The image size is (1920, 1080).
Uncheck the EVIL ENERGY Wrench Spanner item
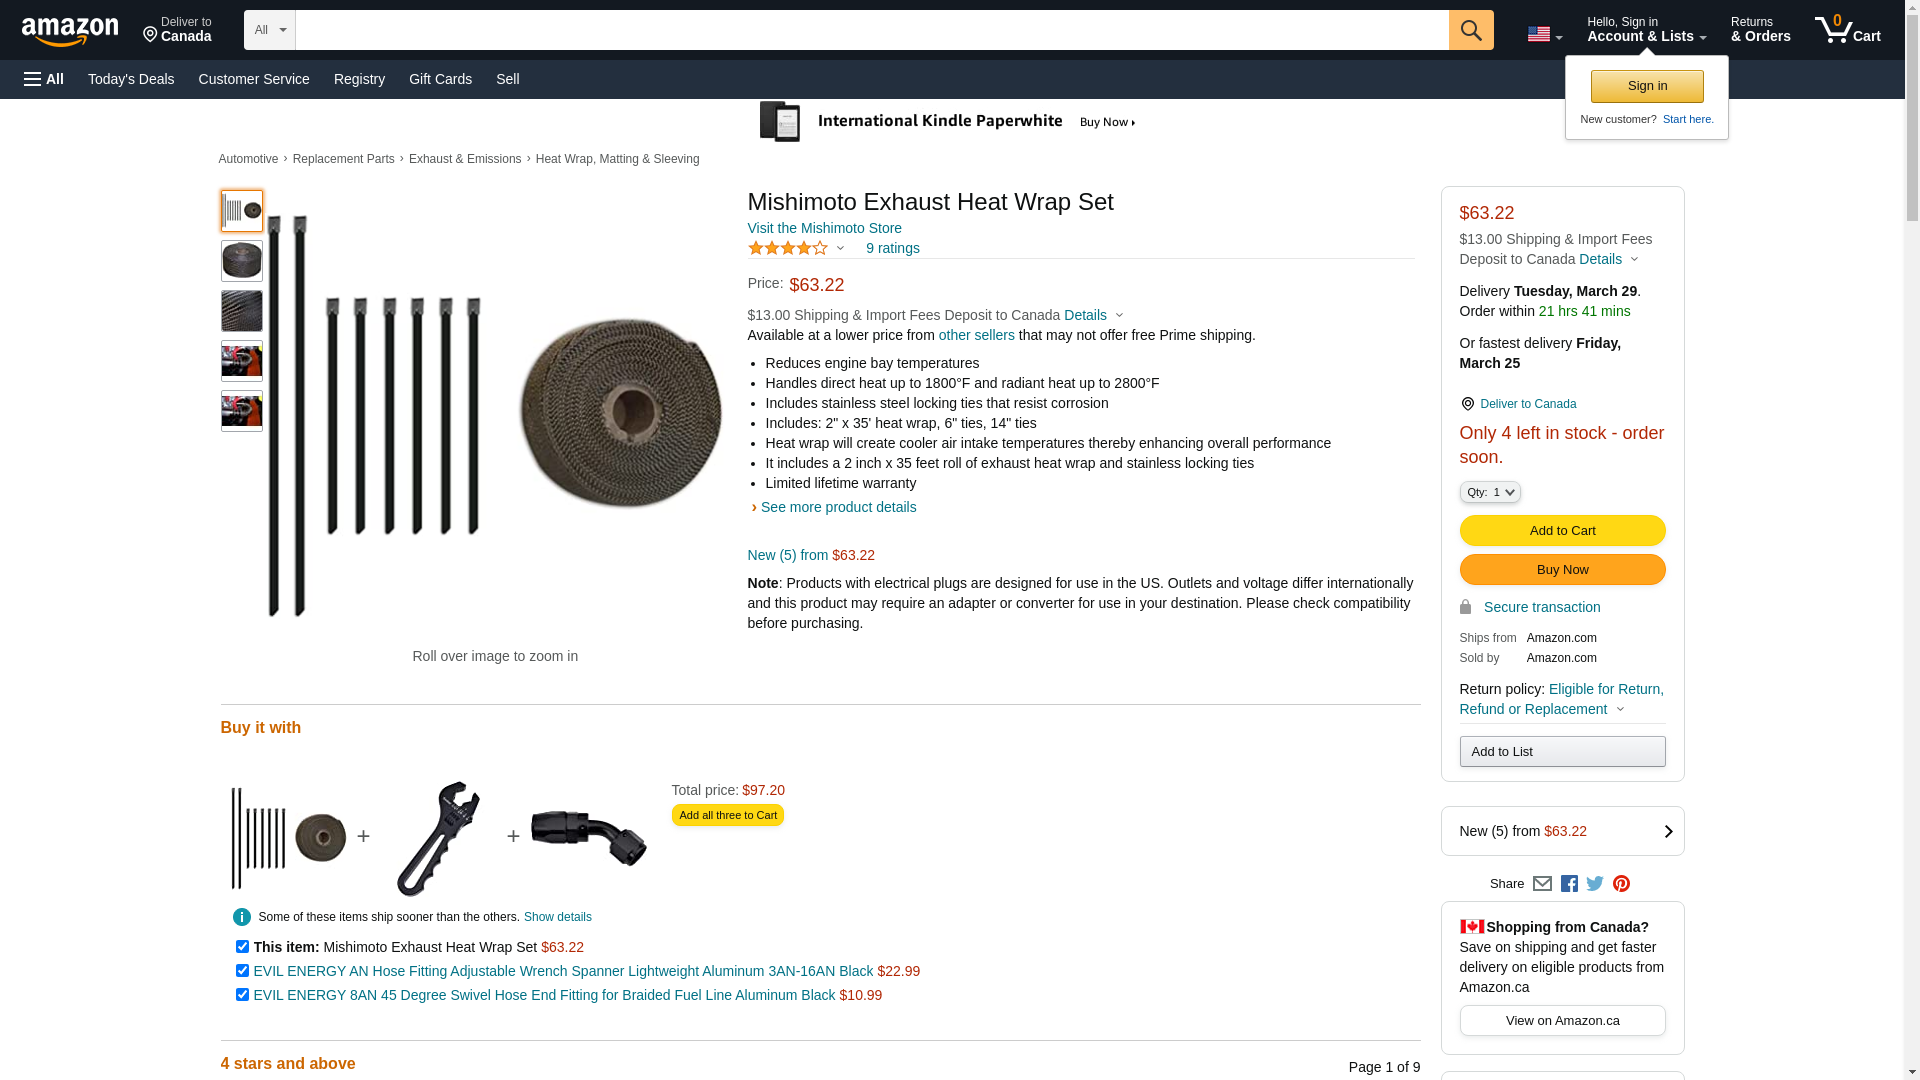click(x=242, y=971)
